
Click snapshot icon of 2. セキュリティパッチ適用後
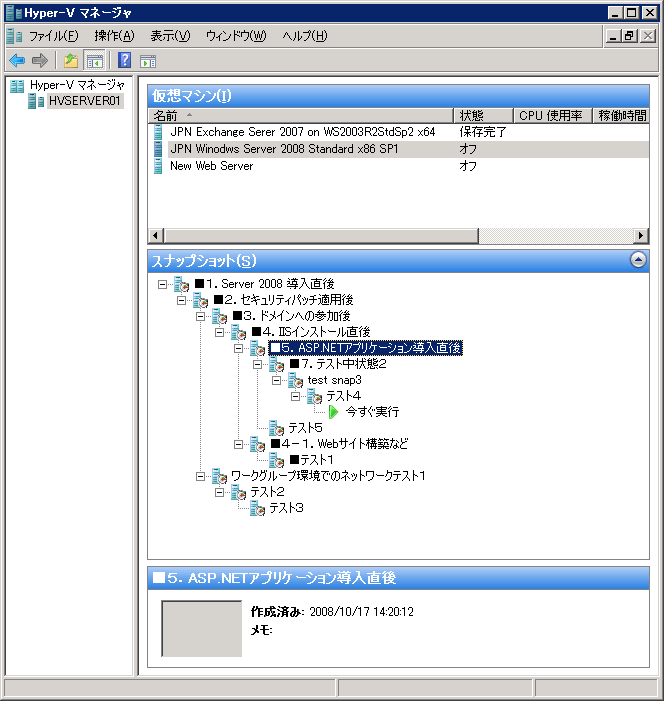pyautogui.click(x=200, y=300)
